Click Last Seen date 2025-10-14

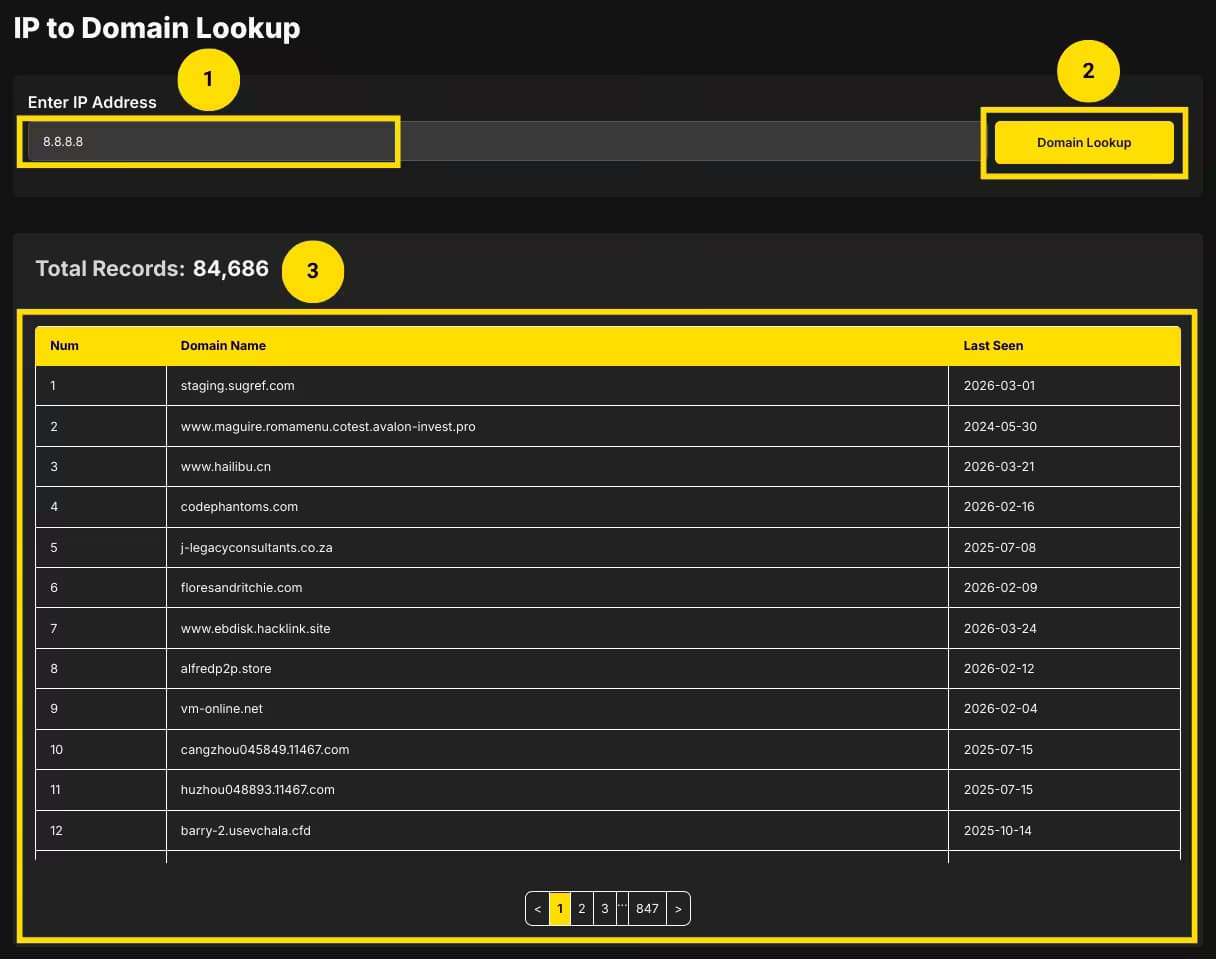[x=999, y=831]
